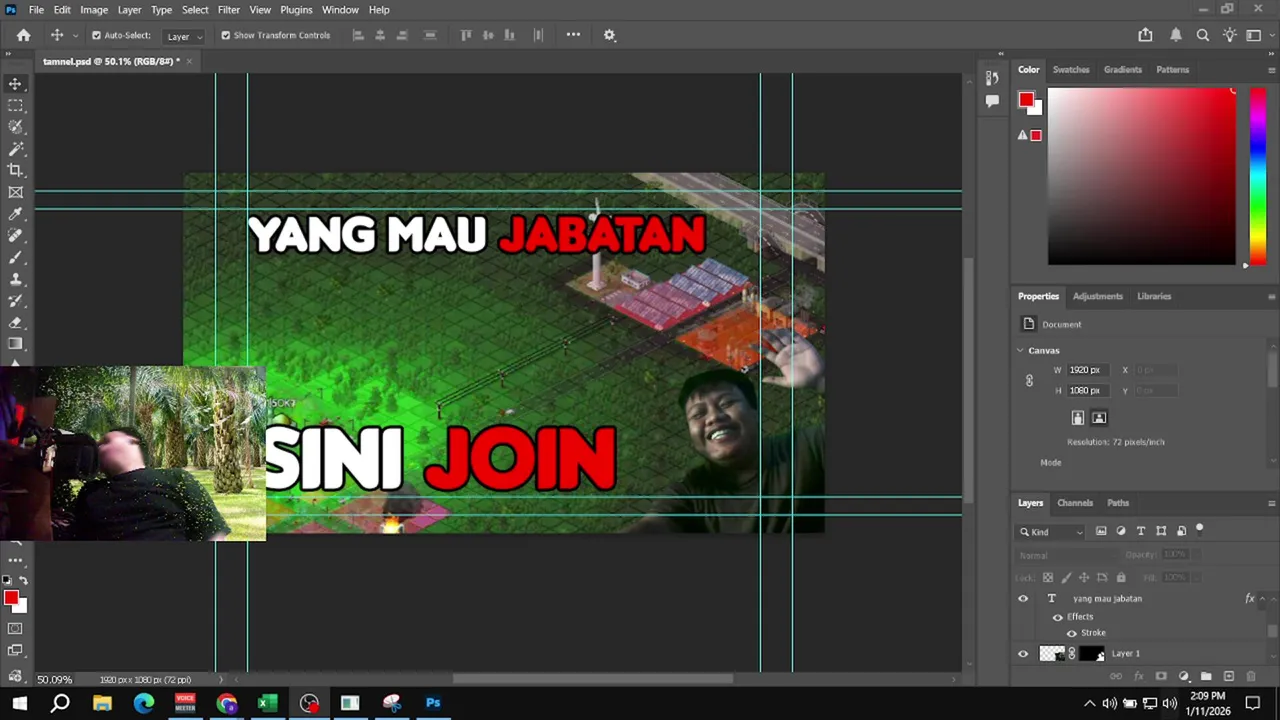Screen dimensions: 1280x720
Task: Select the History Brush tool
Action: [x=15, y=301]
